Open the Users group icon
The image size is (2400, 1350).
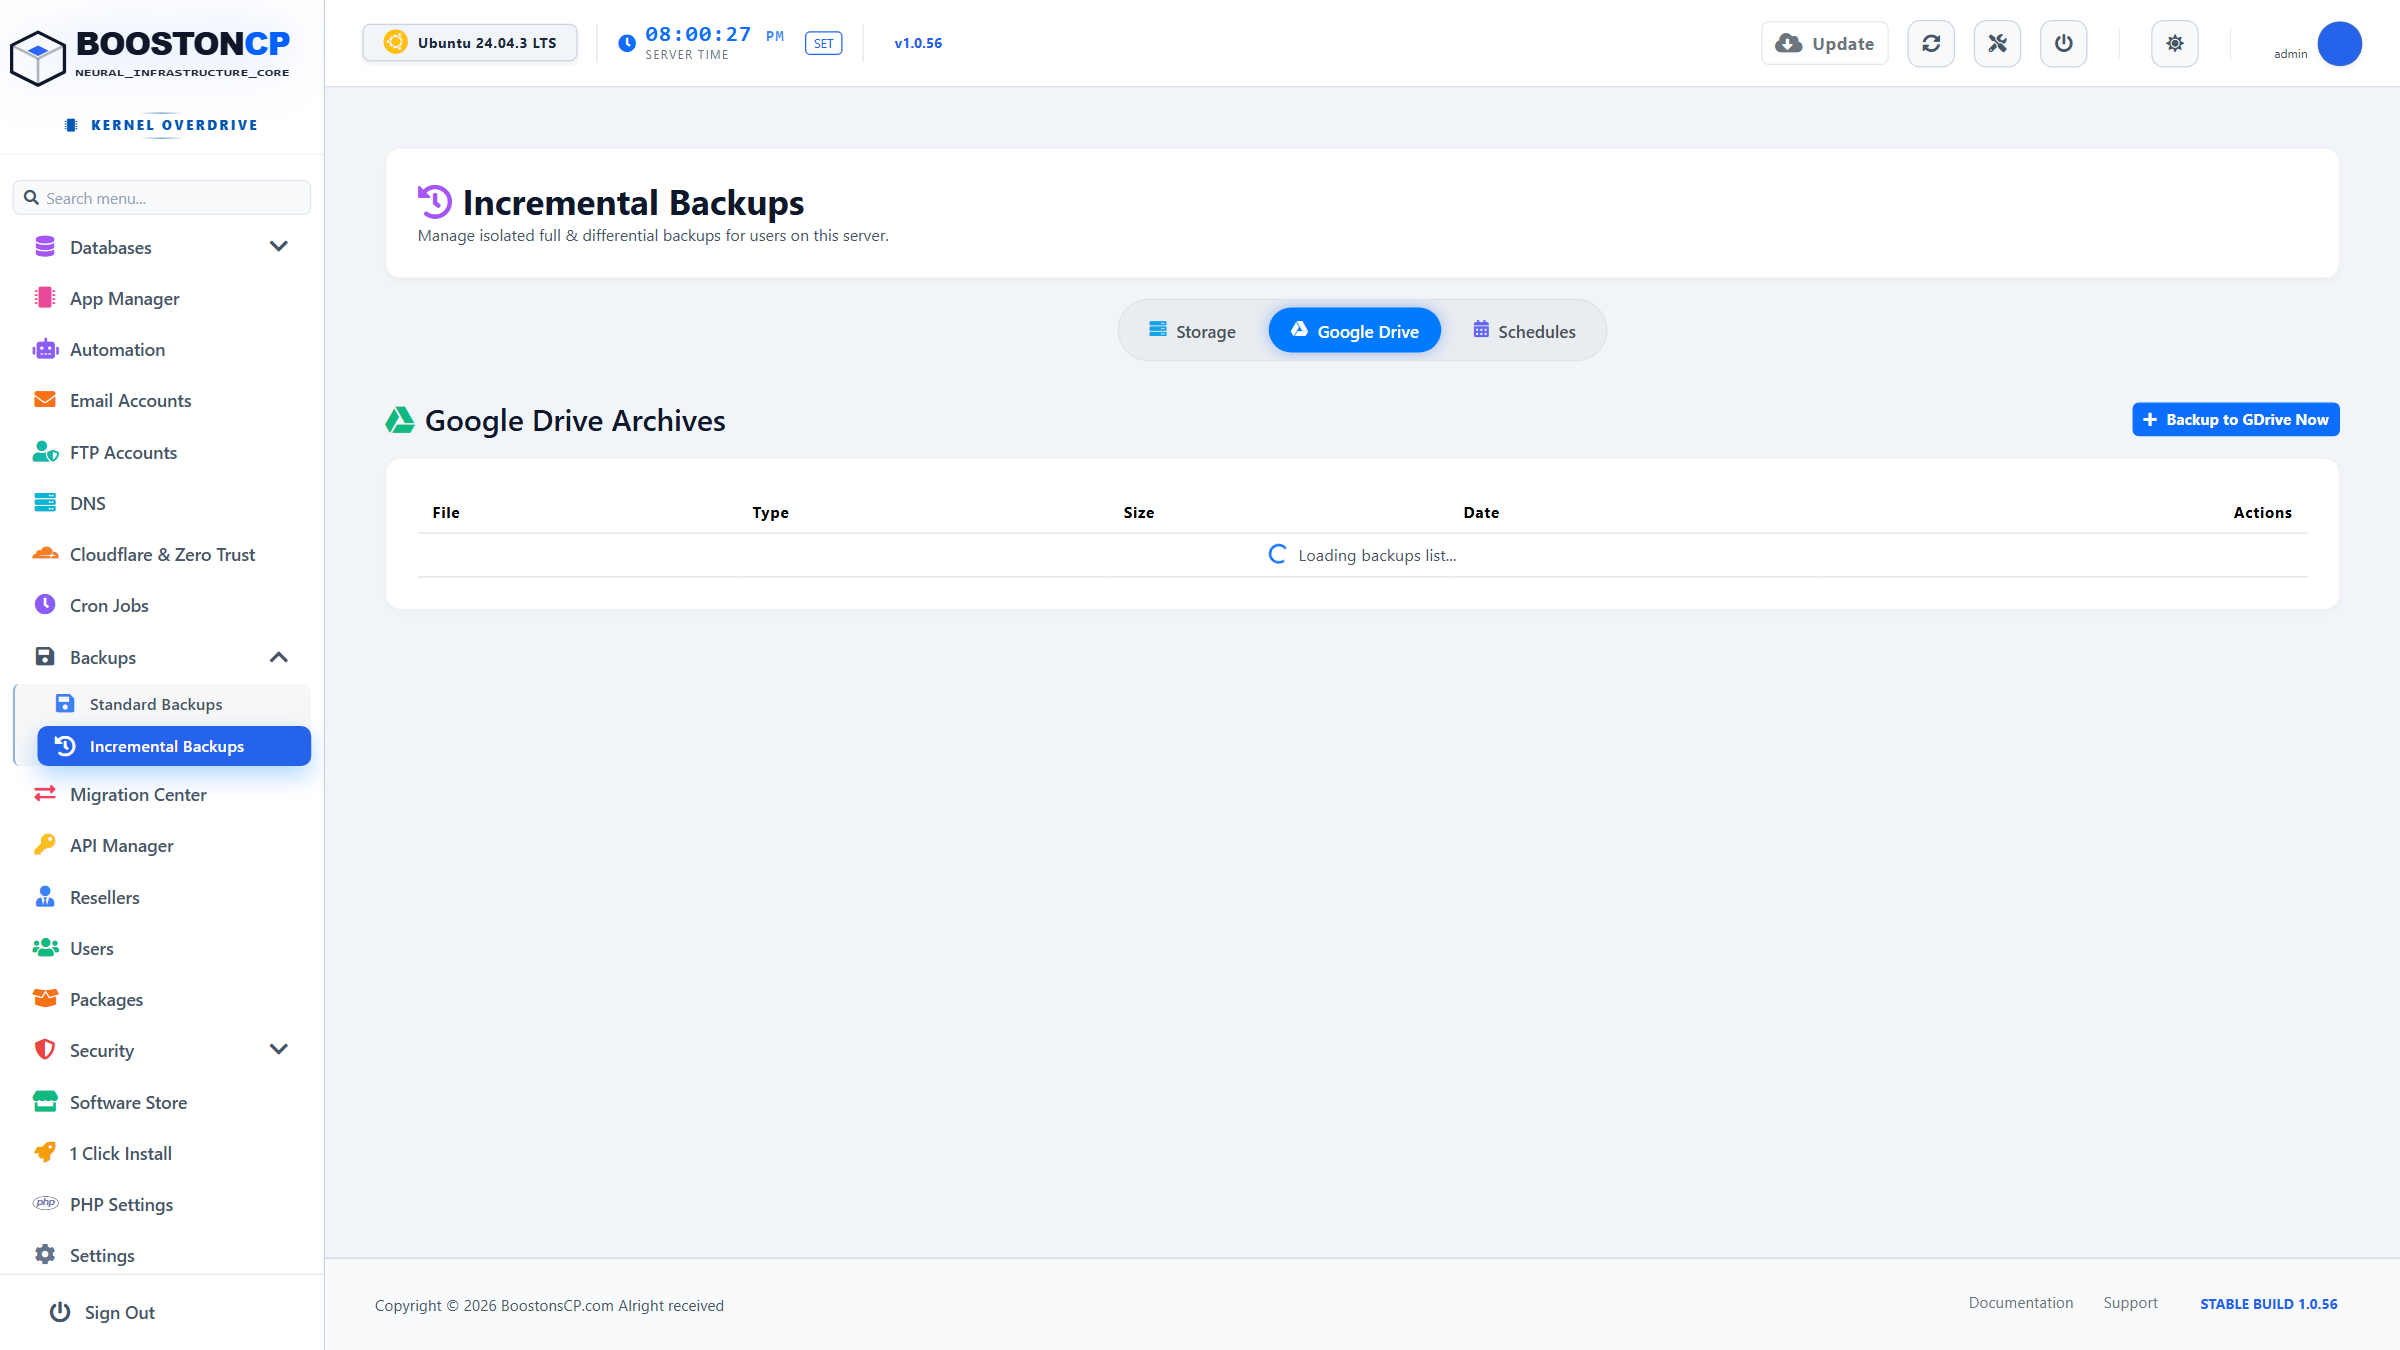point(45,948)
